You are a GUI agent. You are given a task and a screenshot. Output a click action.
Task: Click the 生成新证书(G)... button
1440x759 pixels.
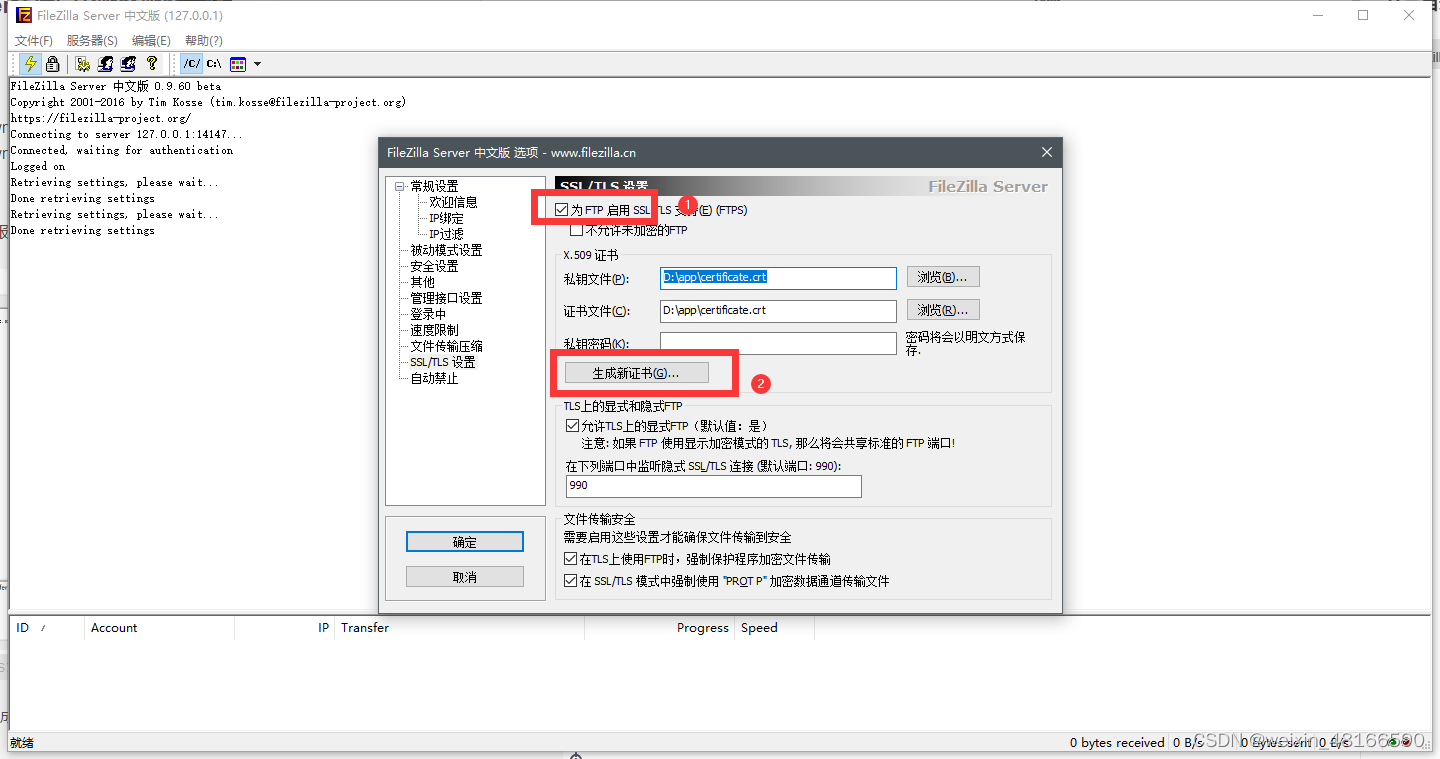coord(636,373)
